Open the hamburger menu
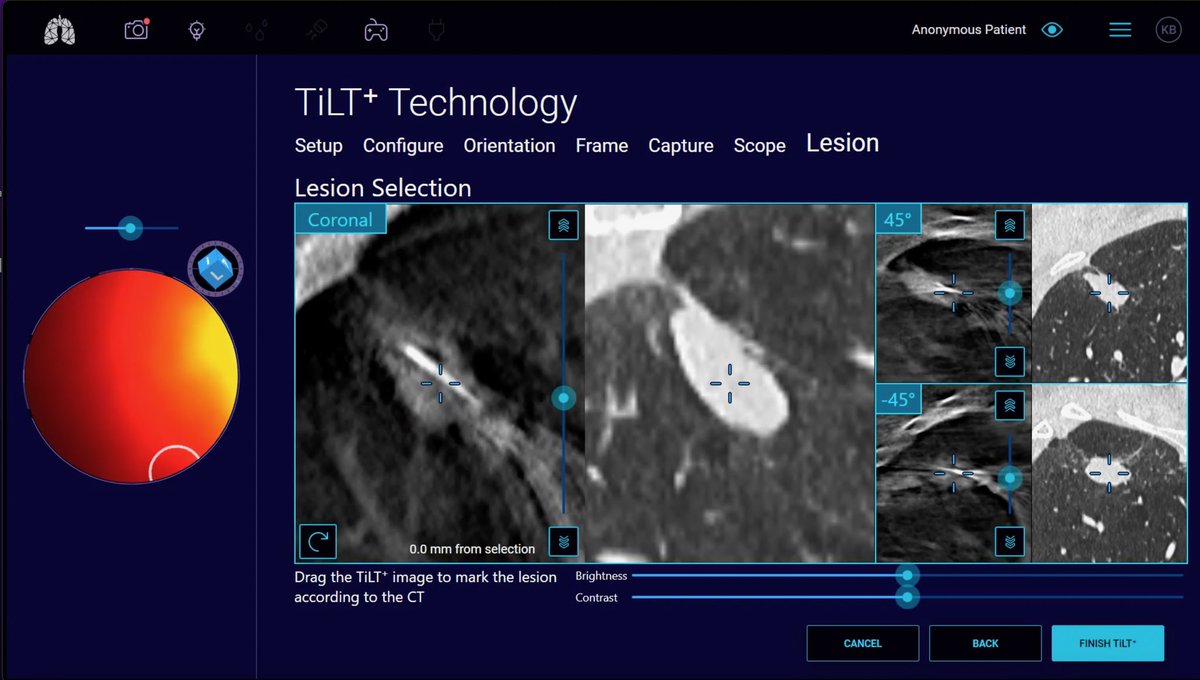 [1120, 30]
